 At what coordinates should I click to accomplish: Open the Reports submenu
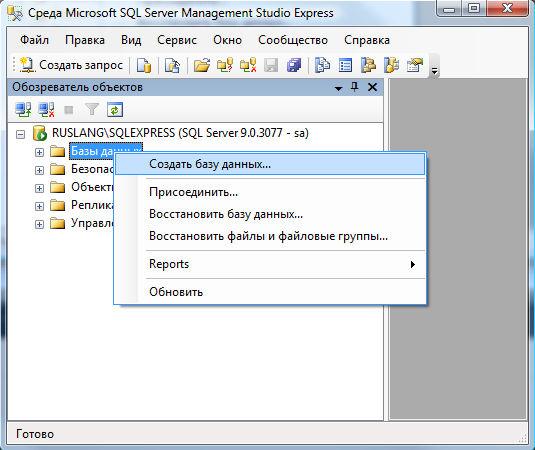(x=270, y=264)
